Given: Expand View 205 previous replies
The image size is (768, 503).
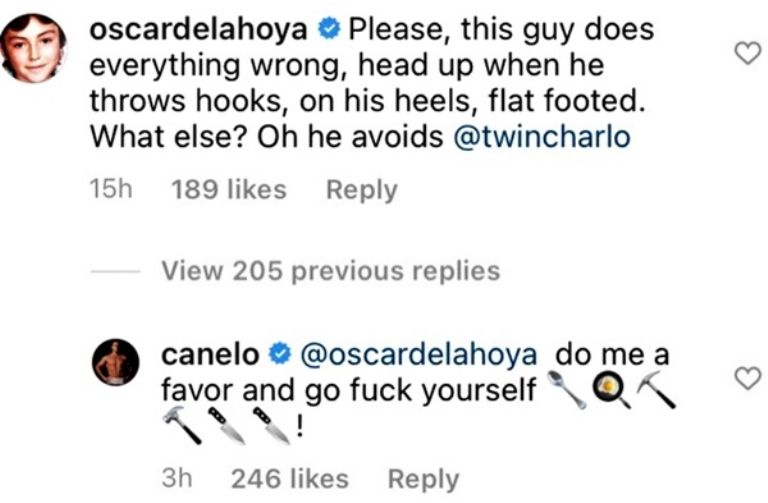Looking at the screenshot, I should 330,270.
